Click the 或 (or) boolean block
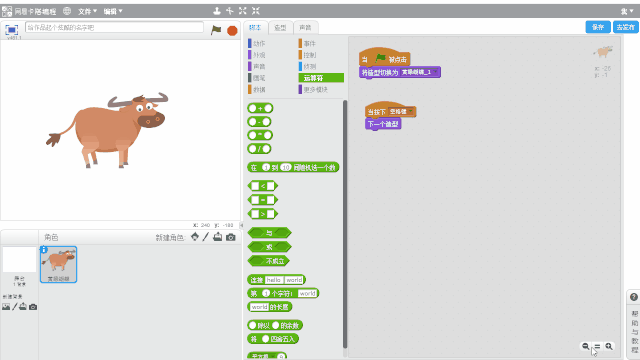Viewport: 640px width, 360px height. tap(269, 247)
